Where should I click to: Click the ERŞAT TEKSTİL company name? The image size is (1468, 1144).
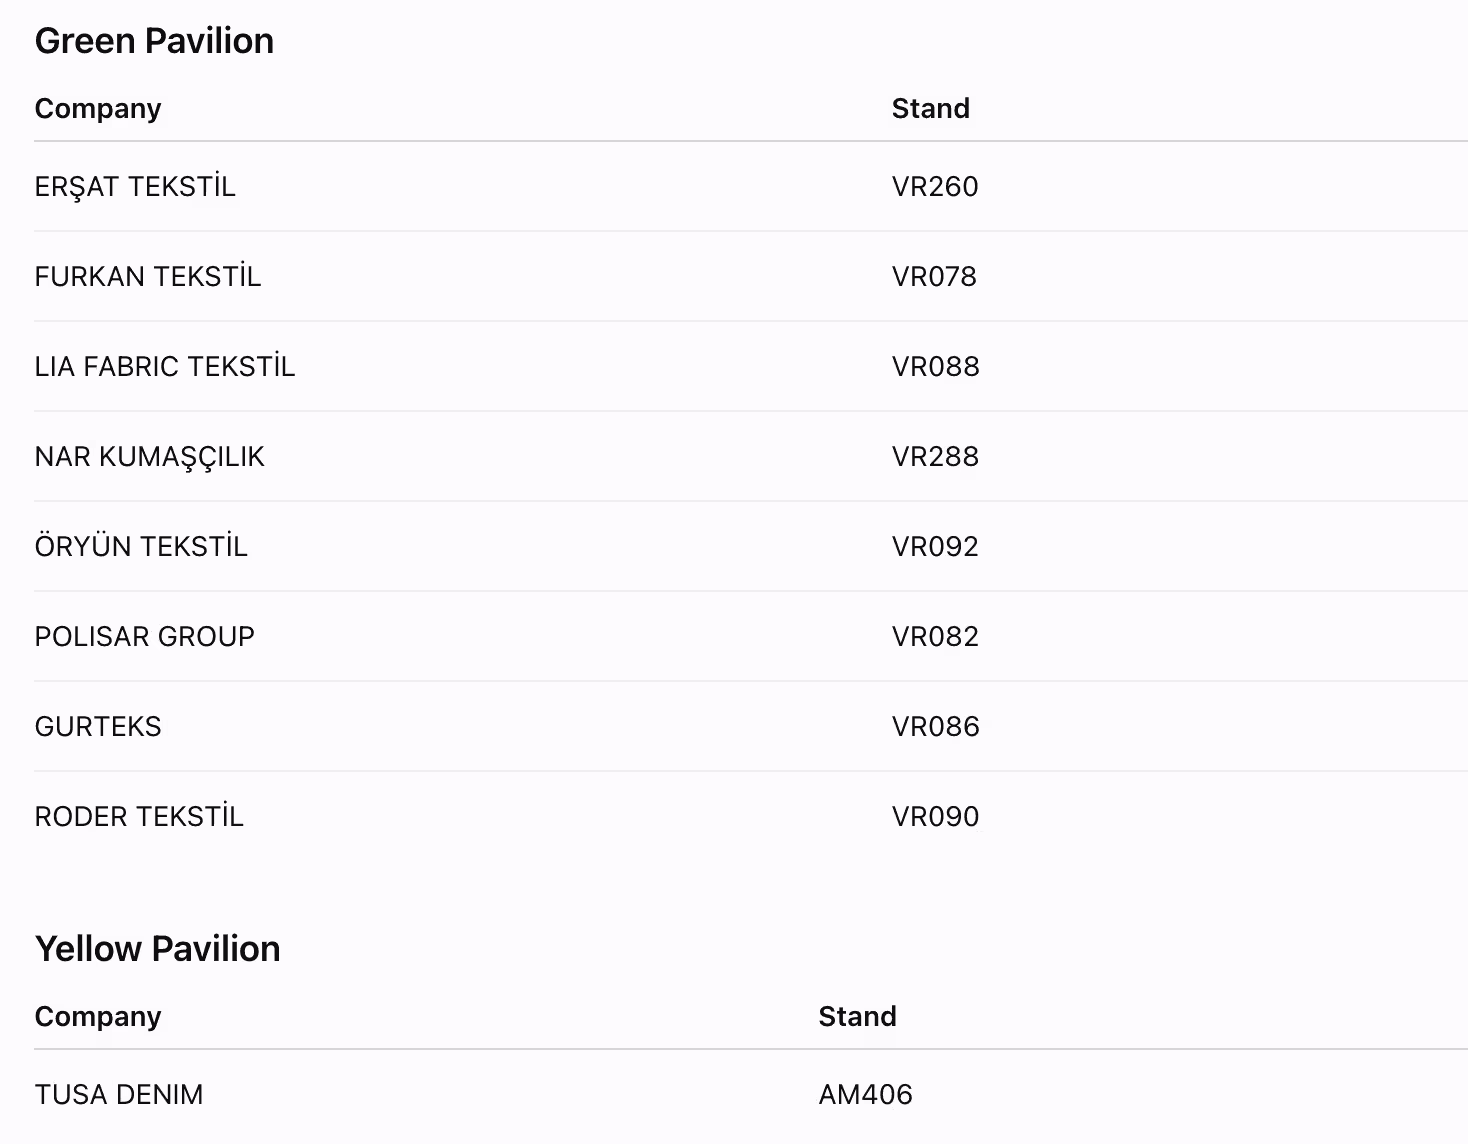(x=135, y=187)
